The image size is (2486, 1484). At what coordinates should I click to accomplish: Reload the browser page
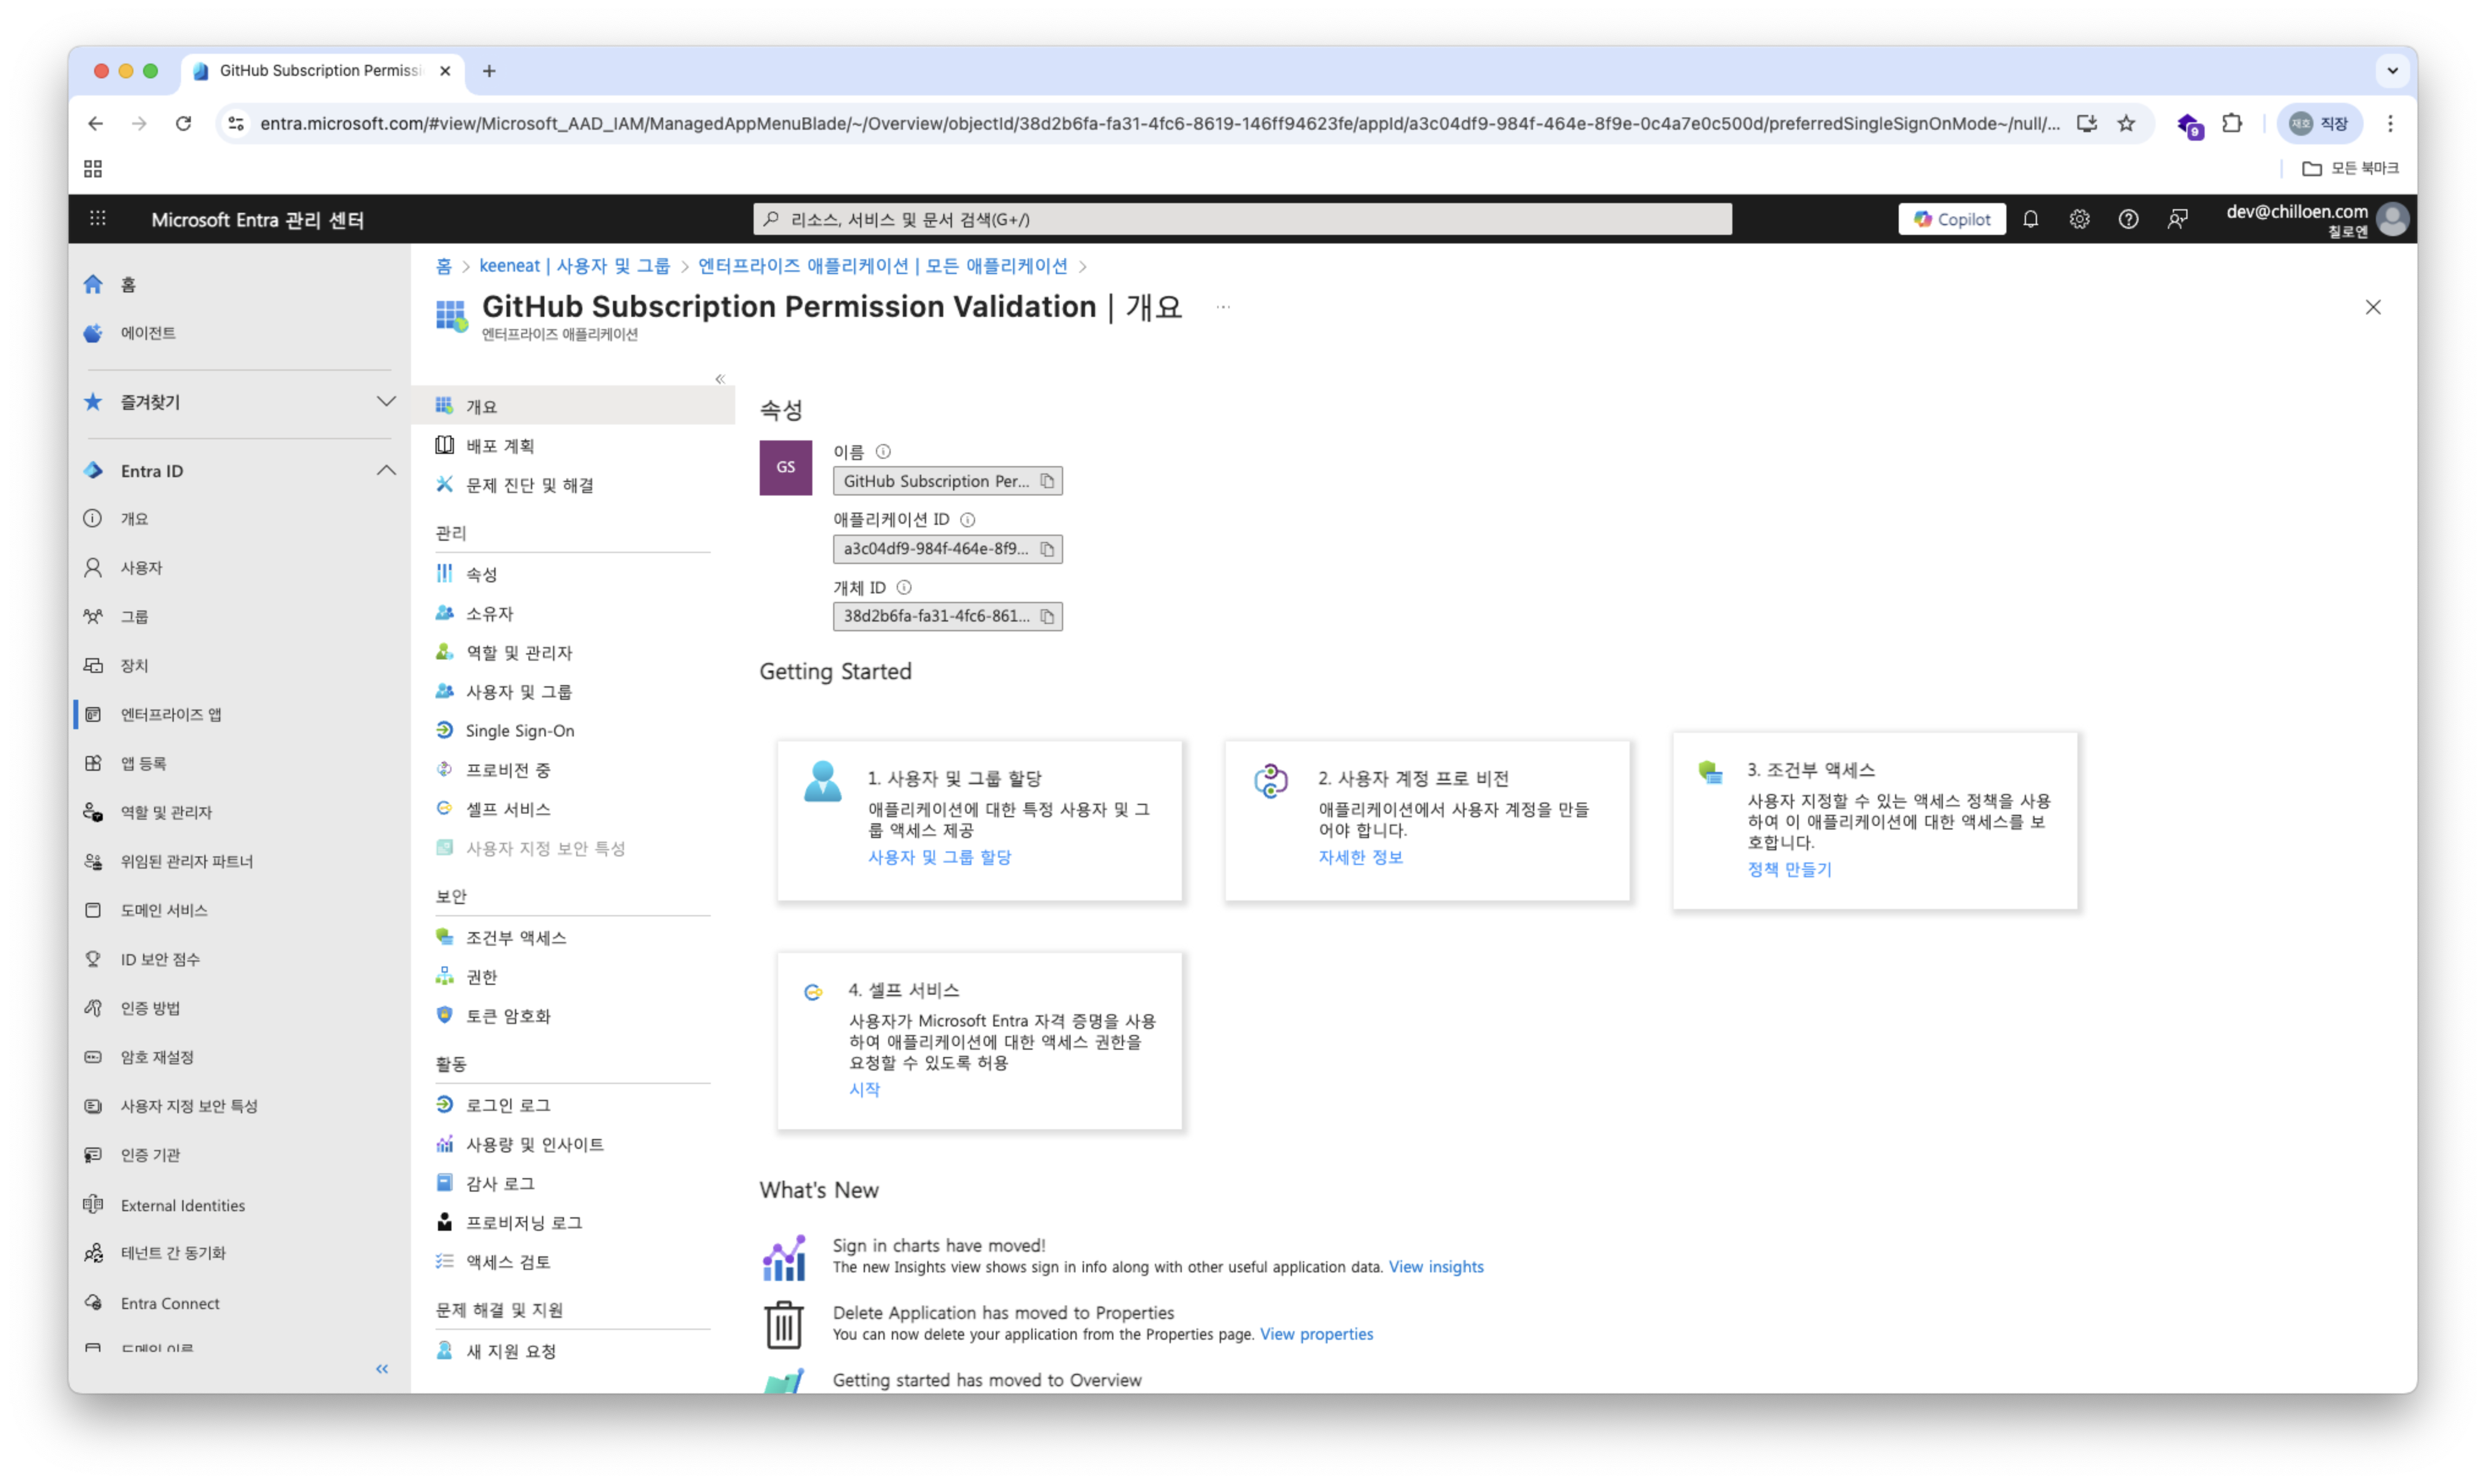pyautogui.click(x=183, y=124)
